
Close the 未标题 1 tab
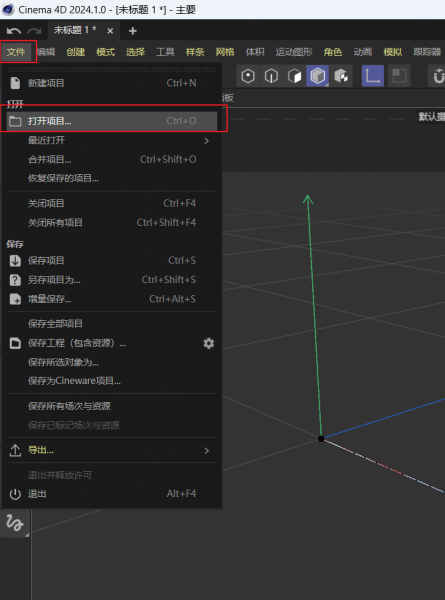pyautogui.click(x=110, y=31)
